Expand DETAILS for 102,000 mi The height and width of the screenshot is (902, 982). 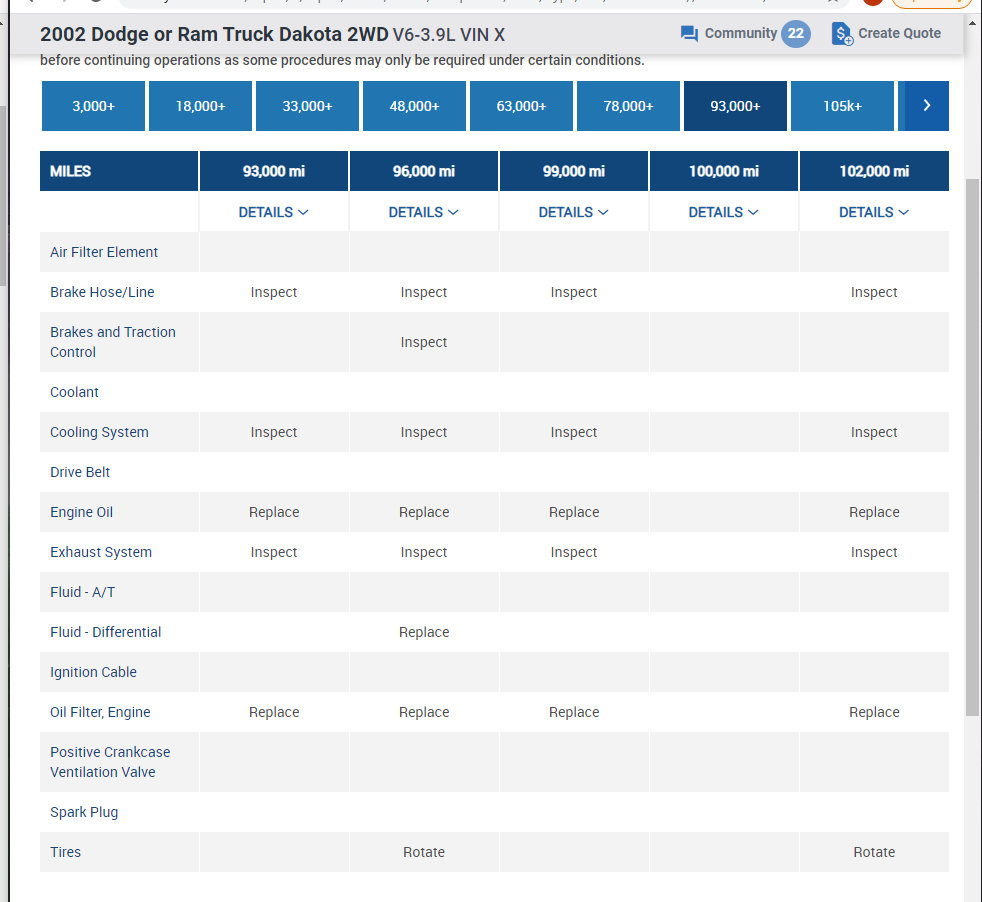click(874, 212)
